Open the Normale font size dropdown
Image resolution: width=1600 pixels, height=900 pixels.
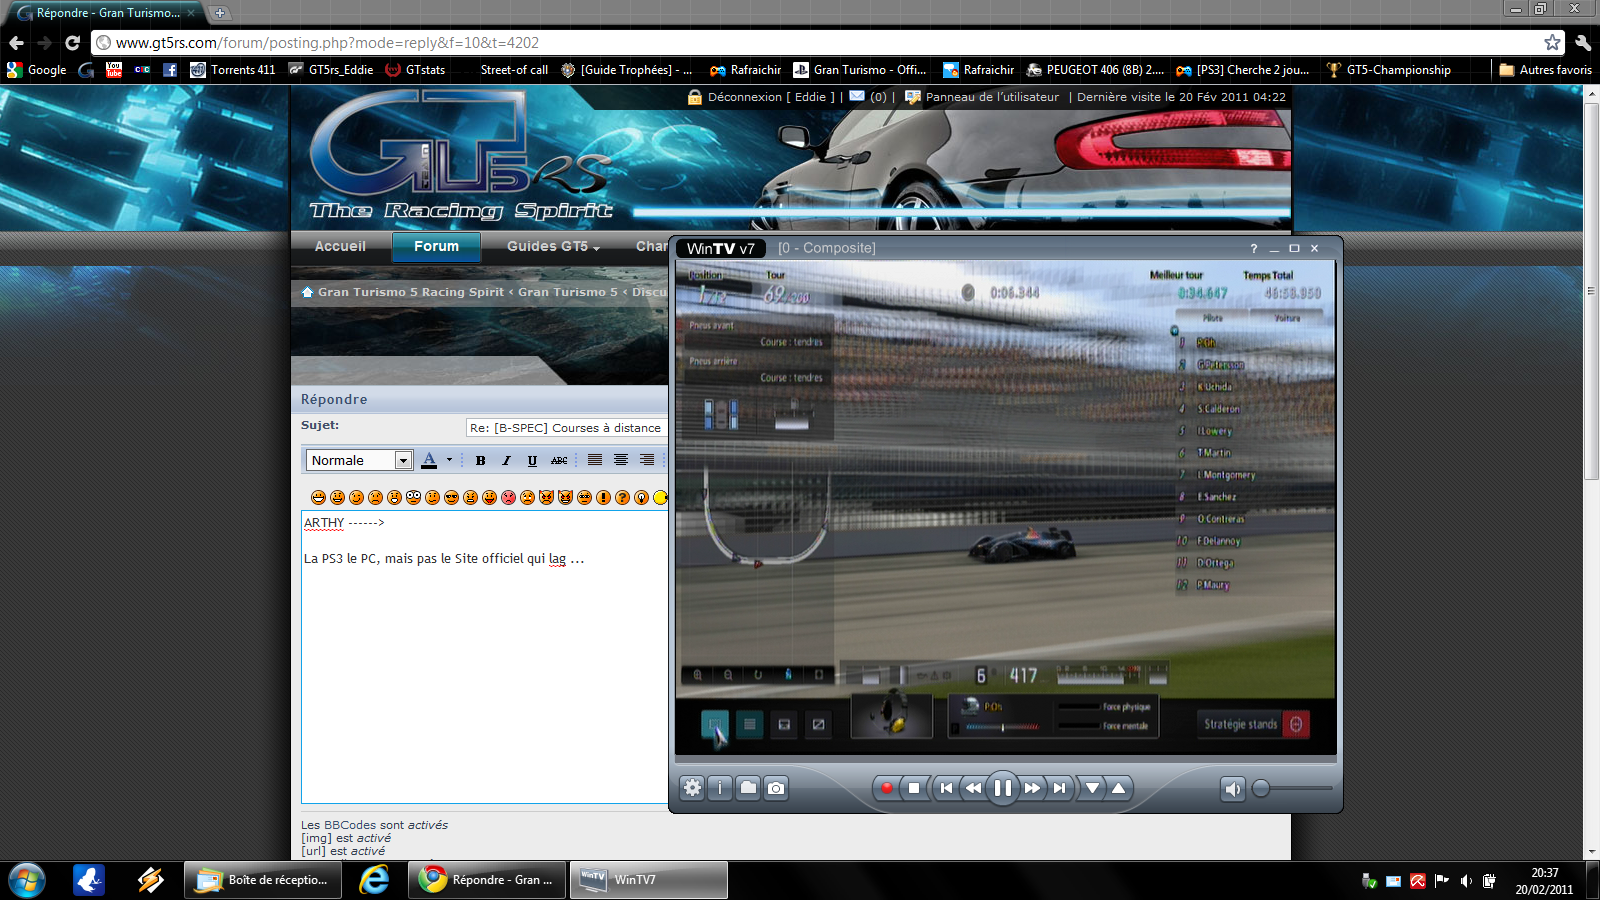click(x=359, y=460)
